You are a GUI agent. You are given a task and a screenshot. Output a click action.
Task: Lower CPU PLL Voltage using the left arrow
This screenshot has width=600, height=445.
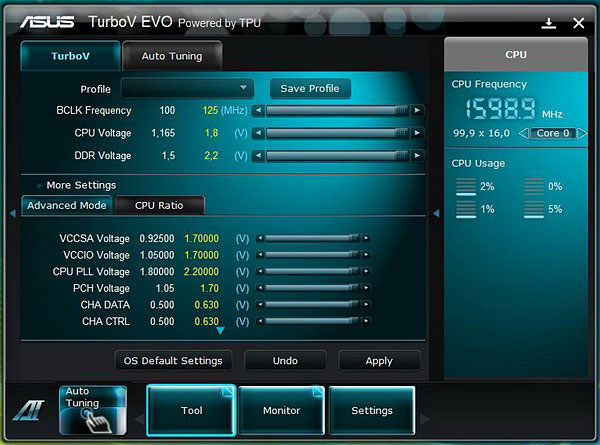tap(260, 271)
